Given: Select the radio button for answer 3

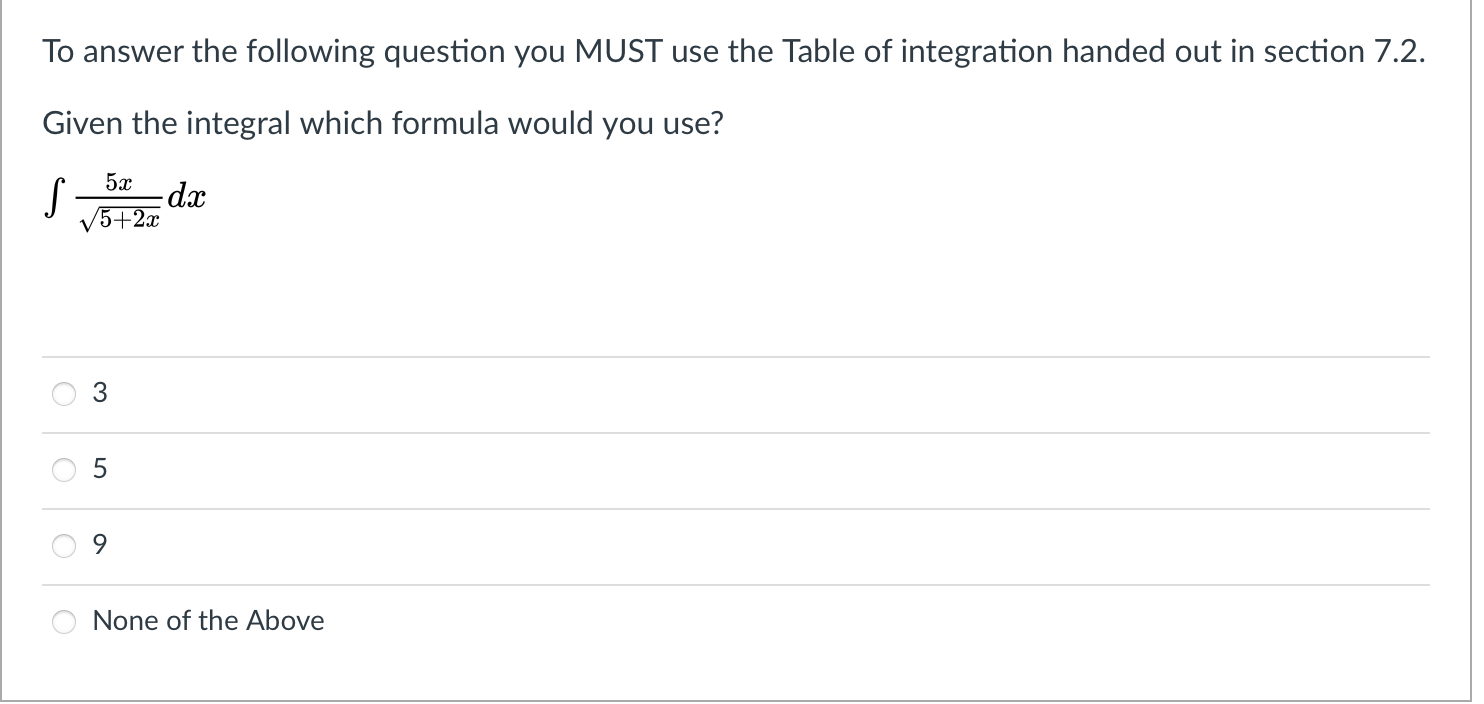Looking at the screenshot, I should [x=64, y=394].
